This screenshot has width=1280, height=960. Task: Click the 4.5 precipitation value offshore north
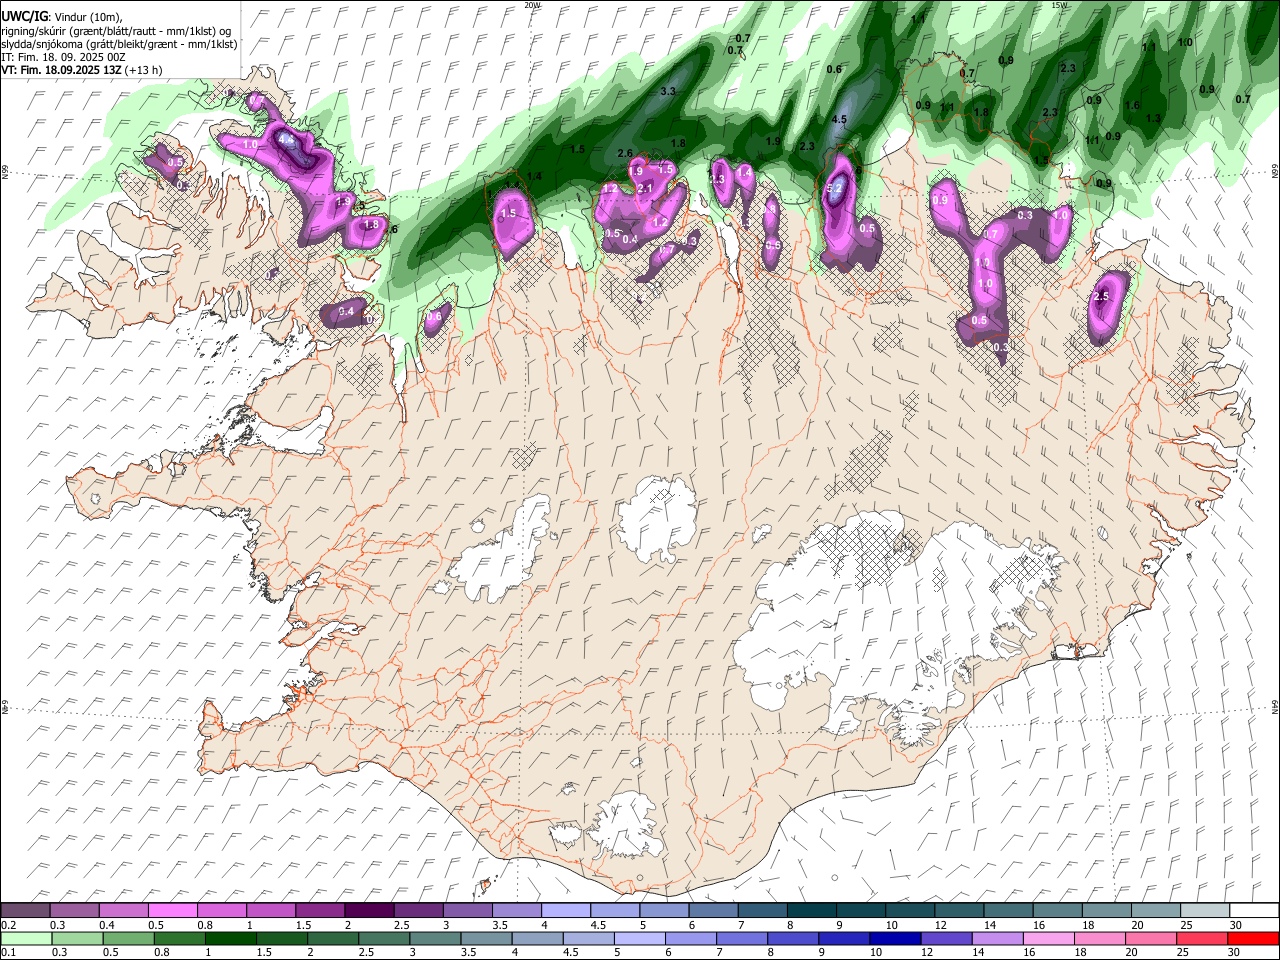[839, 119]
